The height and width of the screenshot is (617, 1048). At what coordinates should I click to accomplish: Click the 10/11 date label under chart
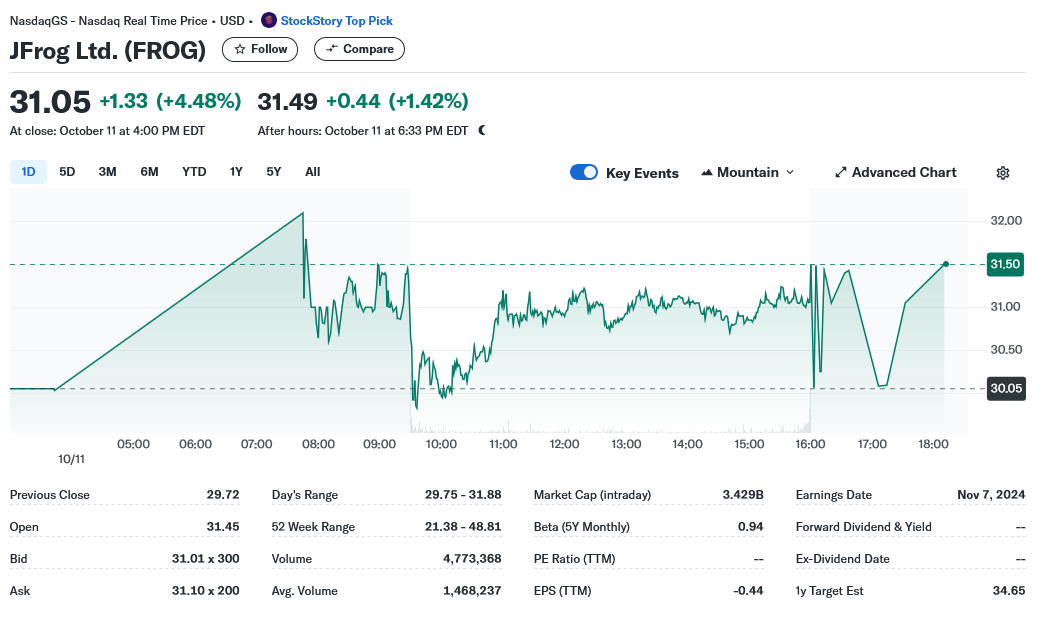tap(72, 459)
